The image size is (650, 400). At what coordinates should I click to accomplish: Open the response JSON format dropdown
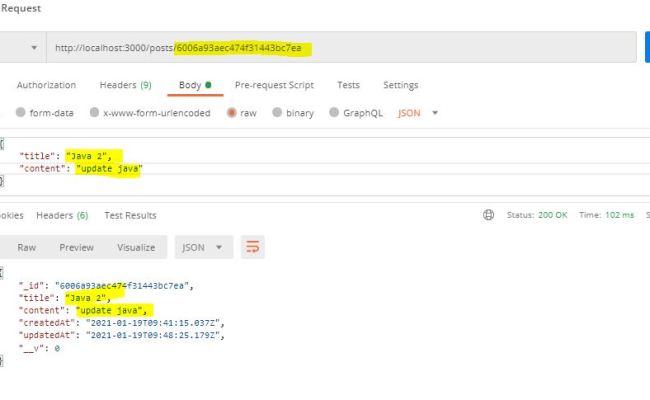(204, 247)
